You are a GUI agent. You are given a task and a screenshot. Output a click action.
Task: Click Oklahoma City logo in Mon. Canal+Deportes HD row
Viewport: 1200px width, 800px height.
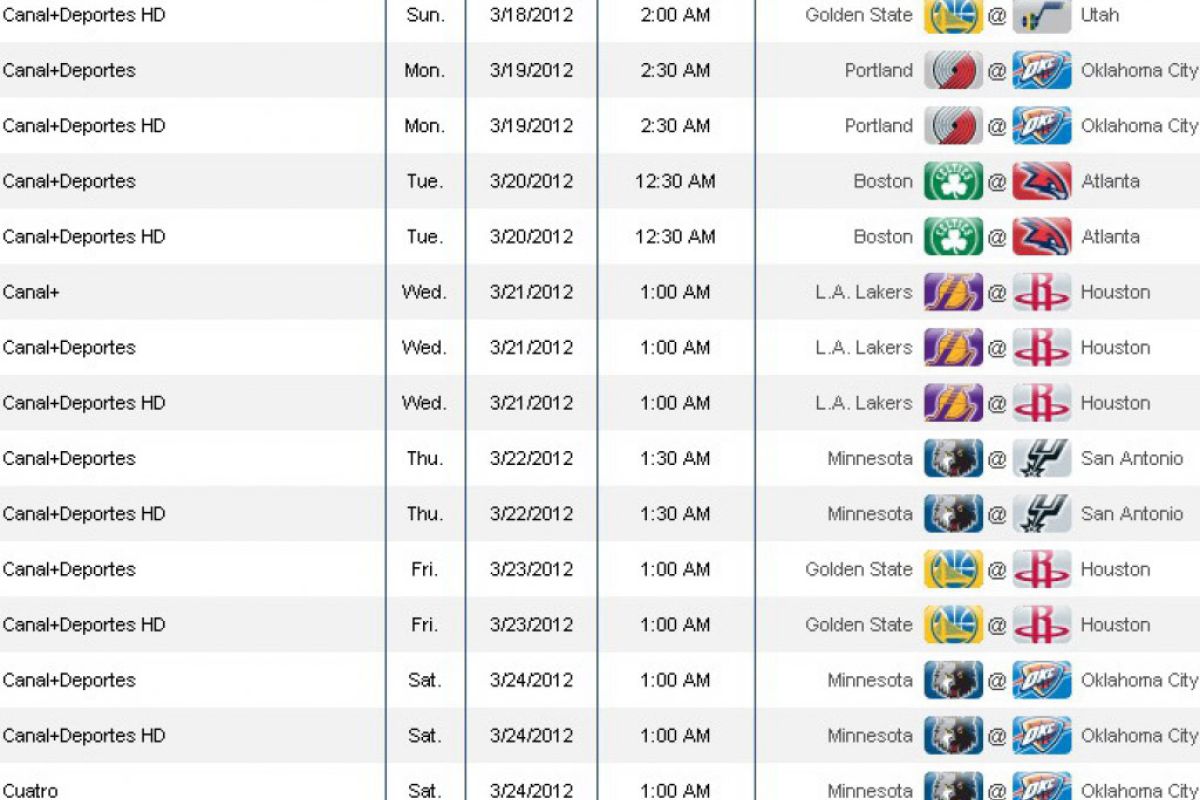tap(1042, 126)
